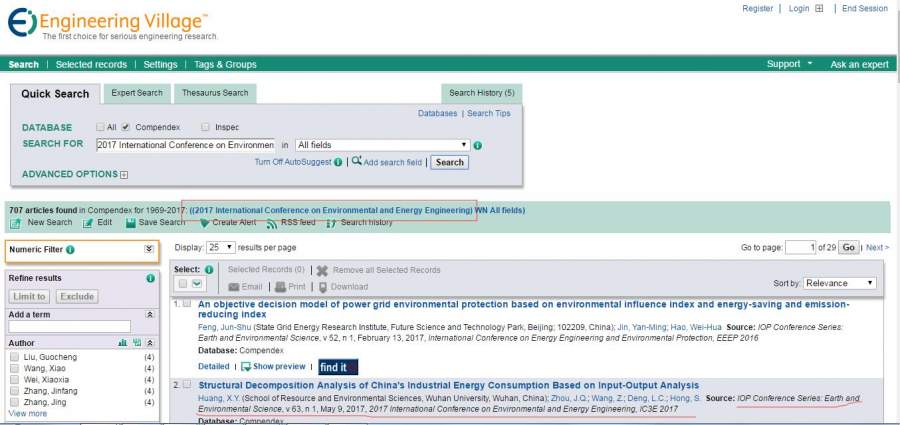
Task: Click the Limit to button
Action: click(x=29, y=296)
